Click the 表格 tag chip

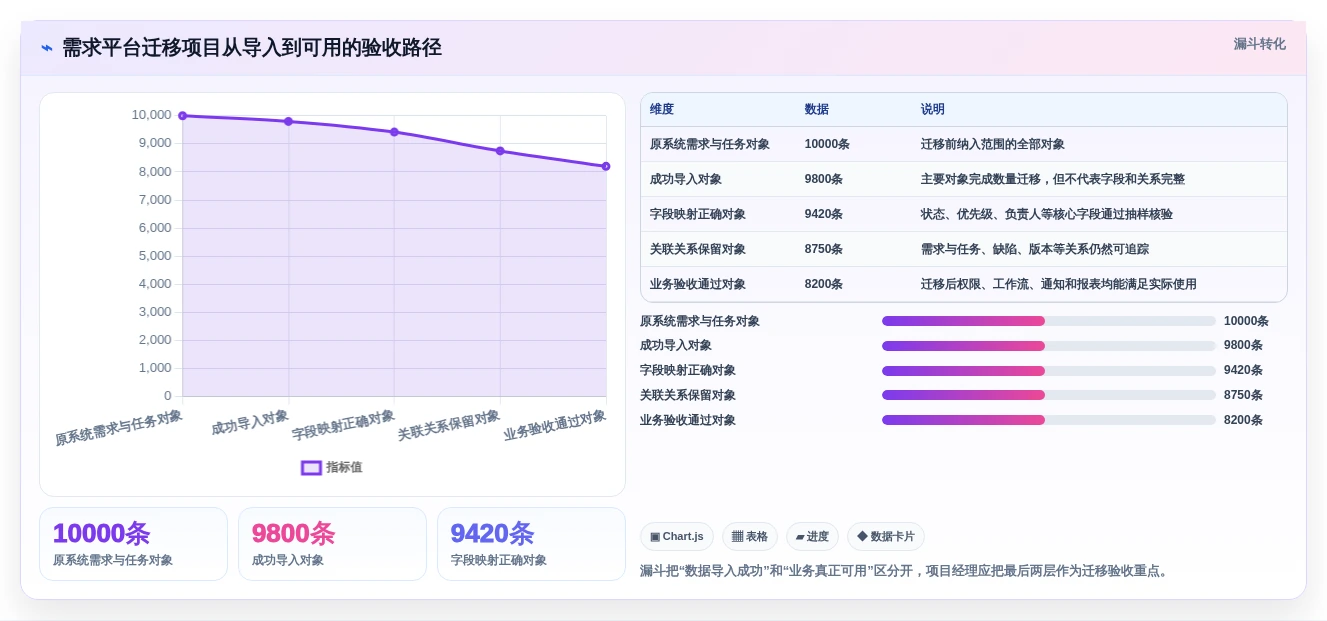click(750, 536)
